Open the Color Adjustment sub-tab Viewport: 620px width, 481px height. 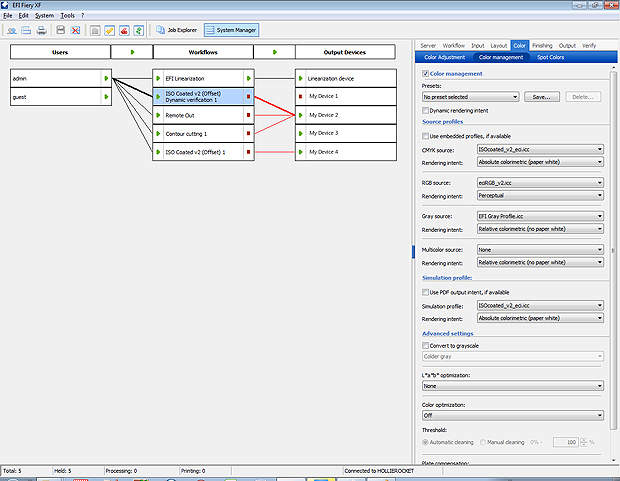(444, 57)
